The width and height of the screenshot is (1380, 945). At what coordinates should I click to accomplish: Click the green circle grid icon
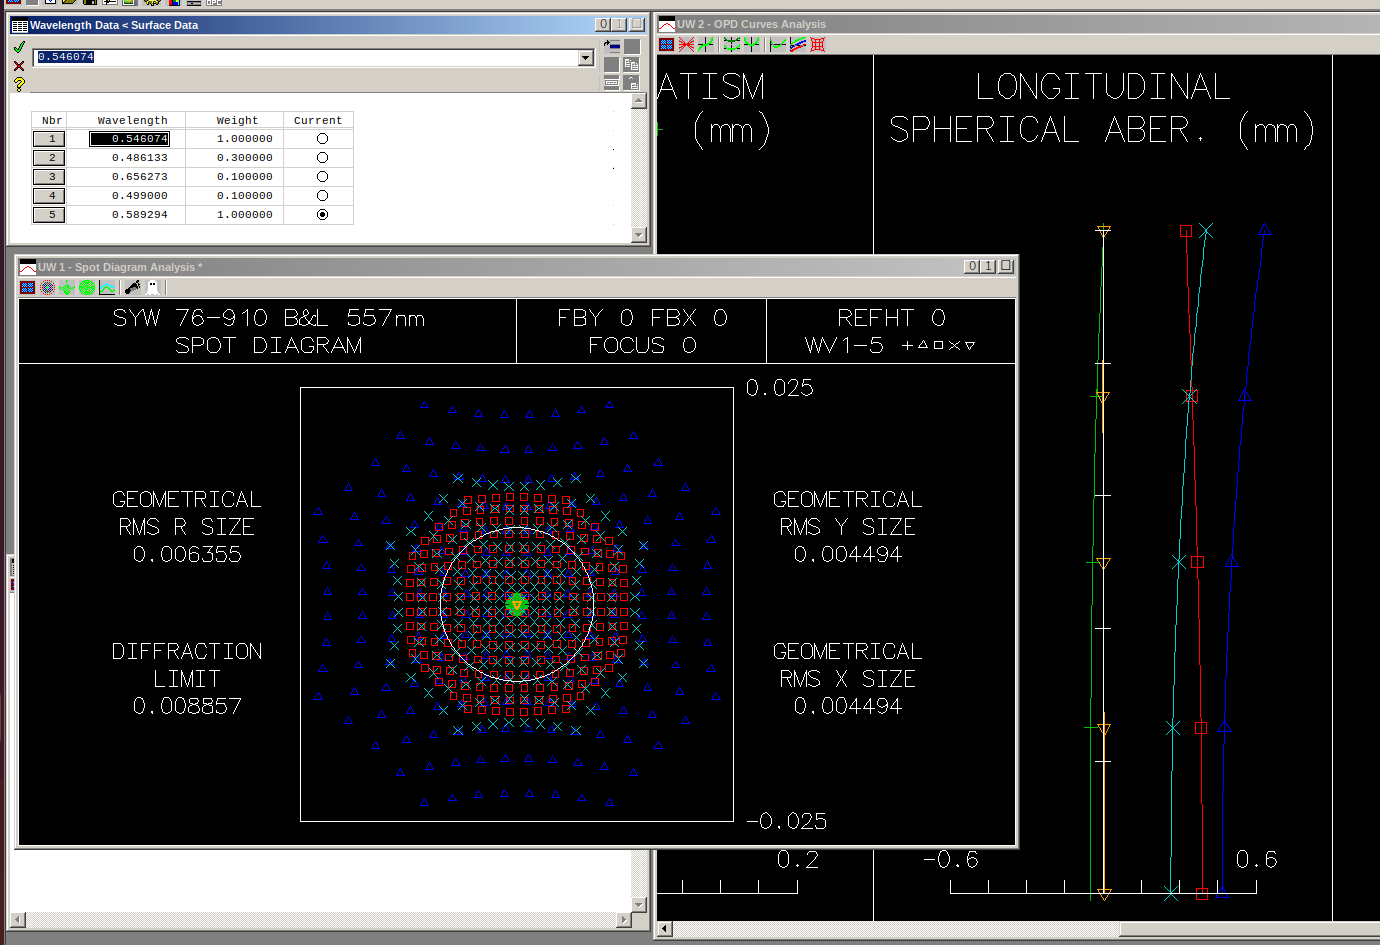[x=87, y=288]
